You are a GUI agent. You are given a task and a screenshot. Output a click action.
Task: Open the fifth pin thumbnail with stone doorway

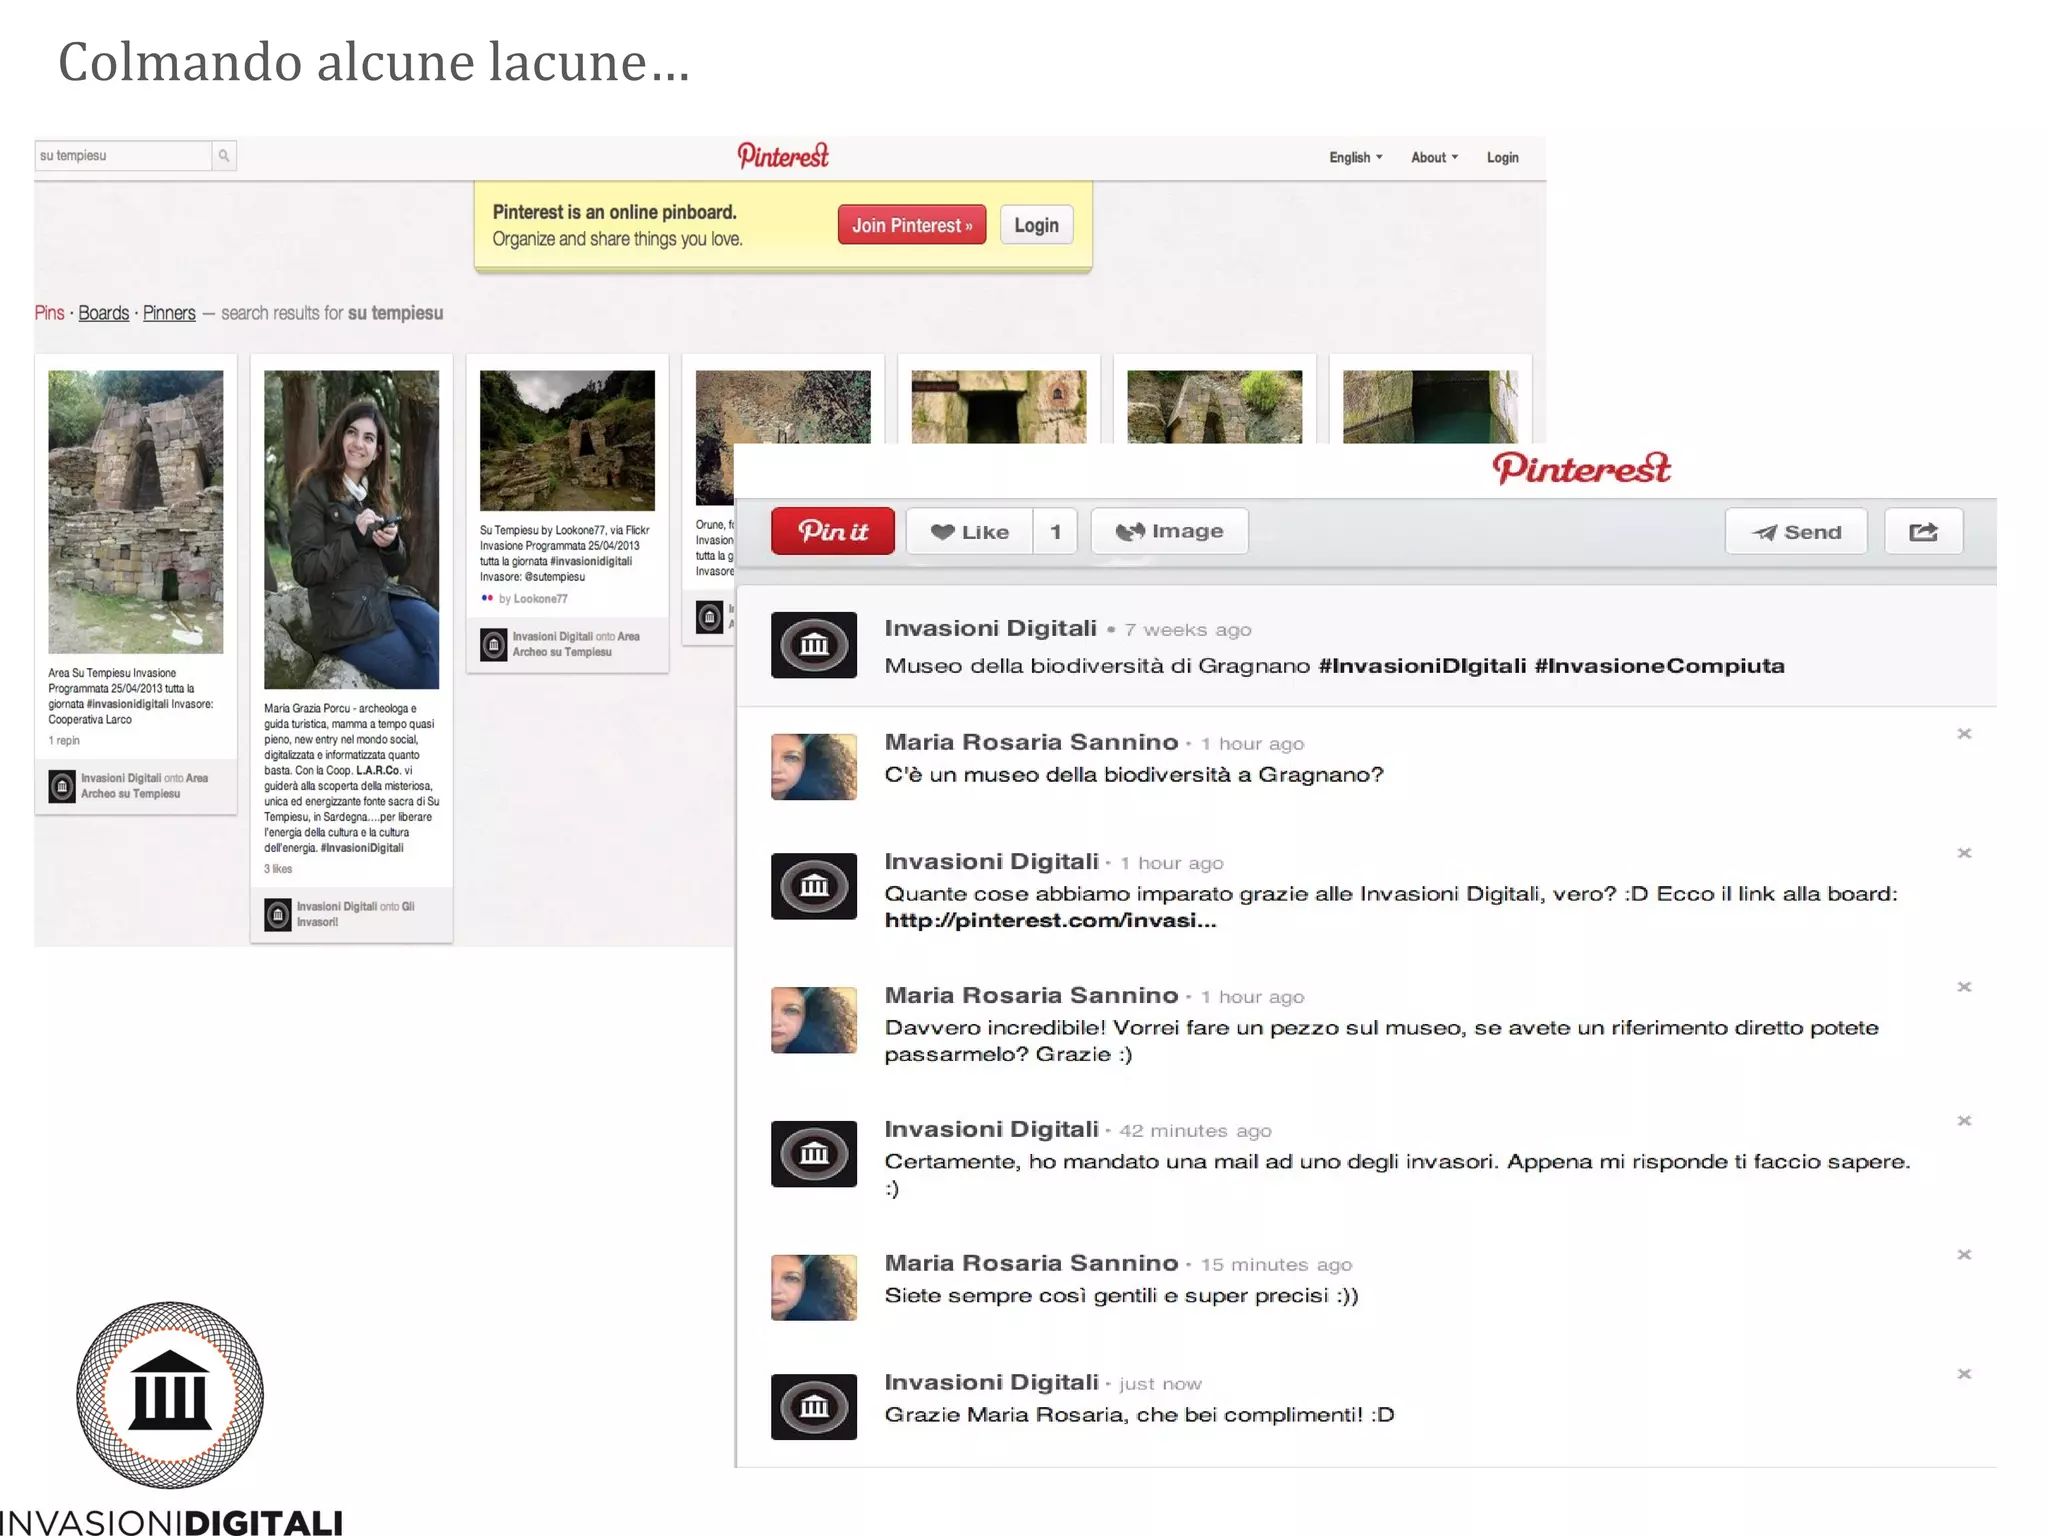point(999,407)
